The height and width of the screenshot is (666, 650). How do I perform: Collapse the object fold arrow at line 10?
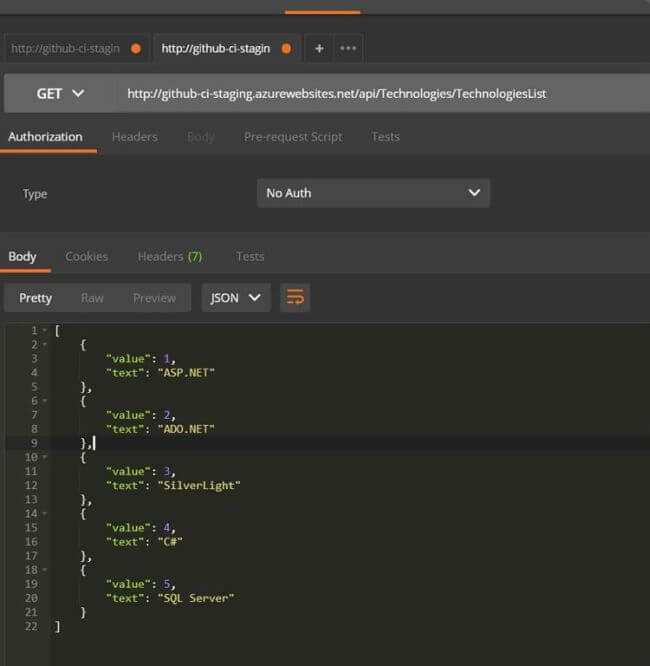click(x=45, y=457)
